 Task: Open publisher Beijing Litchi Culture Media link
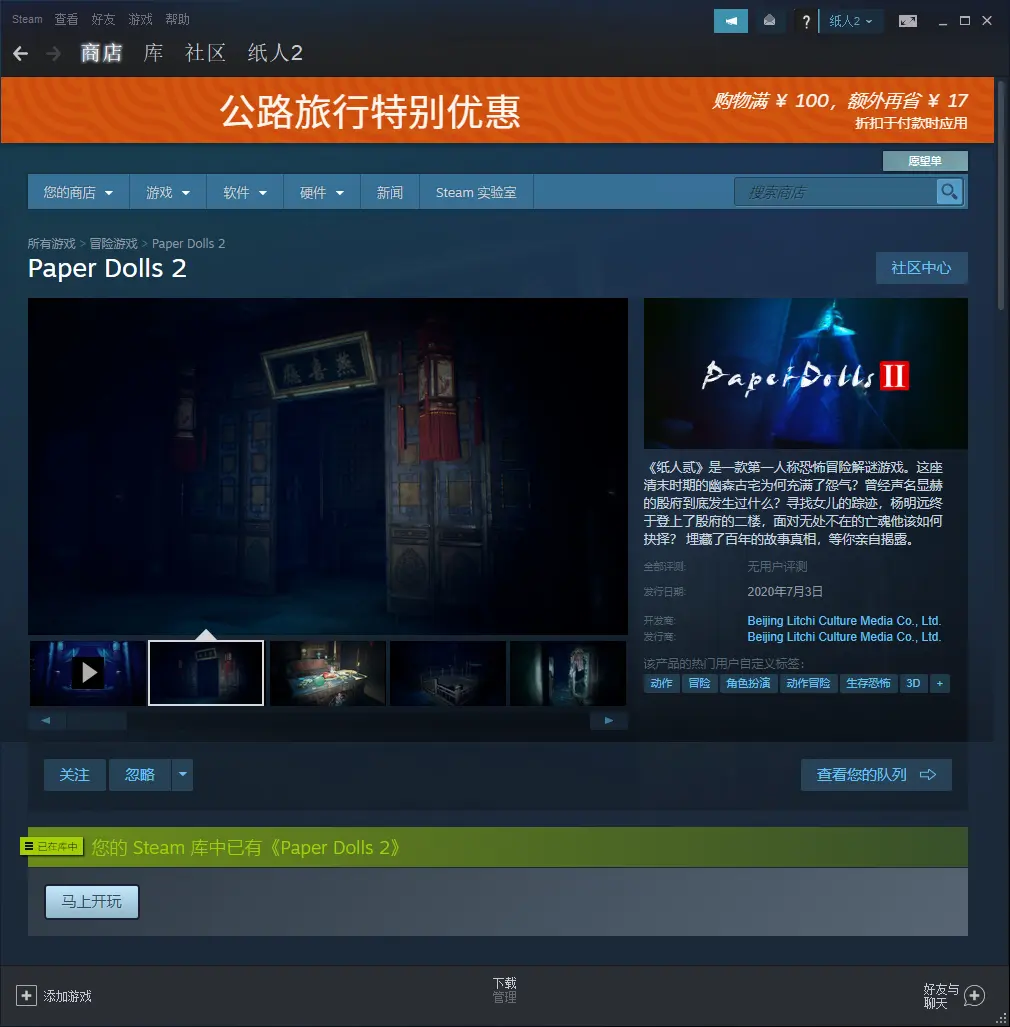[844, 637]
